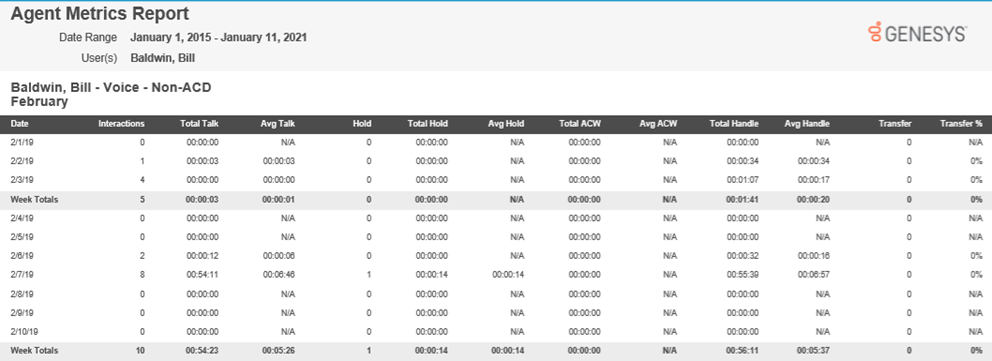The width and height of the screenshot is (992, 361).
Task: Click Avg Talk value 00:00:06 for 2/6/19
Action: (279, 256)
